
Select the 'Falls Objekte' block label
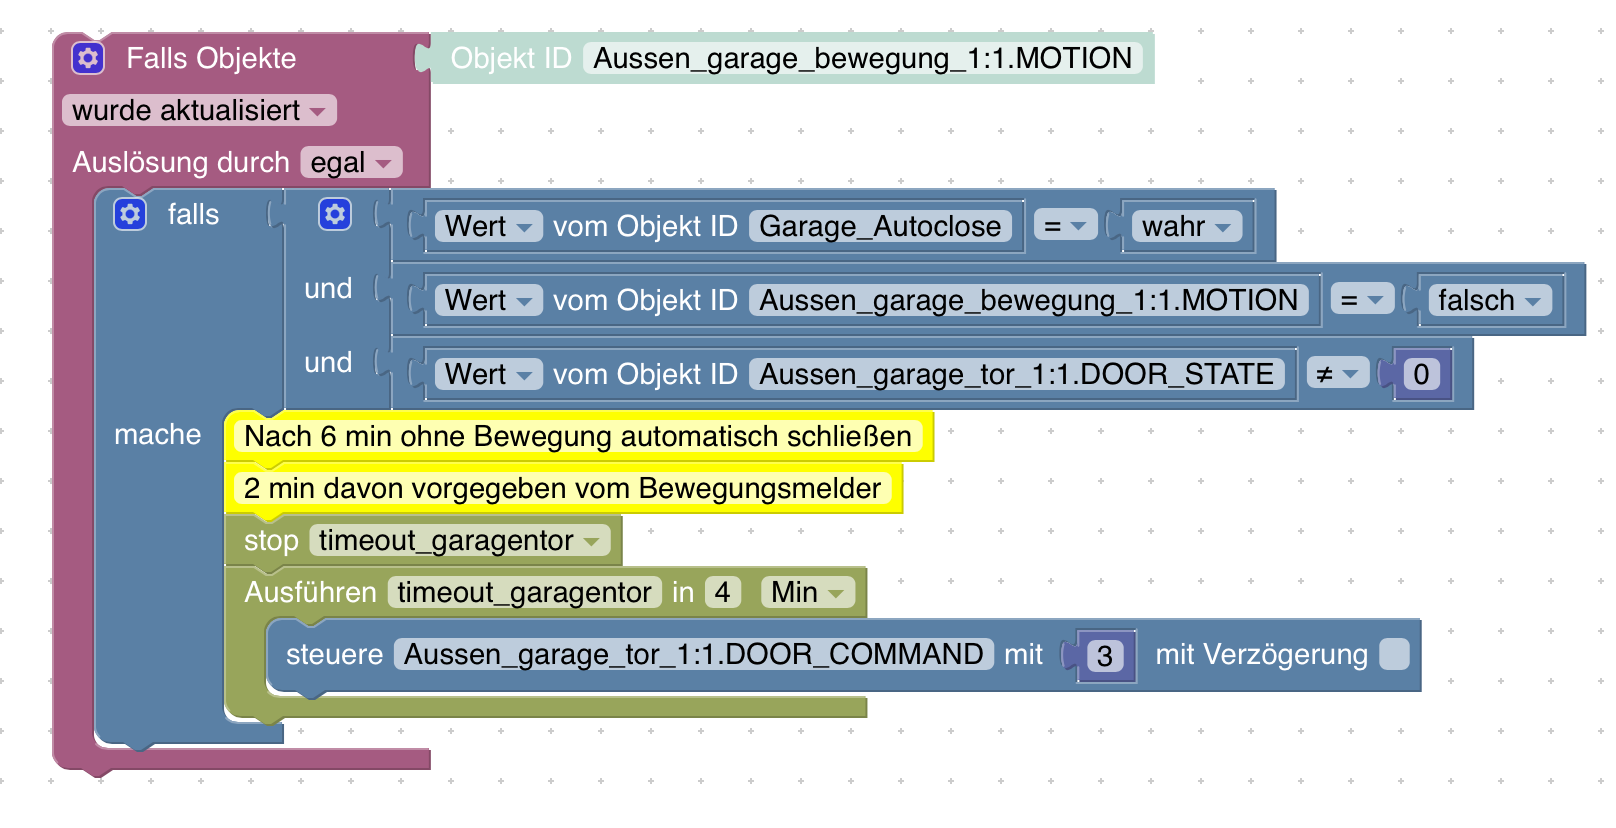point(211,58)
